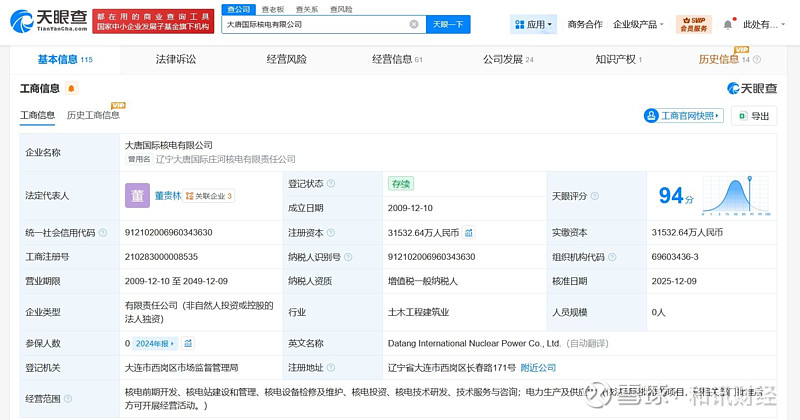Screen dimensions: 800x420
Task: Click the trend chart icon beside 注册资本
Action: pyautogui.click(x=468, y=232)
